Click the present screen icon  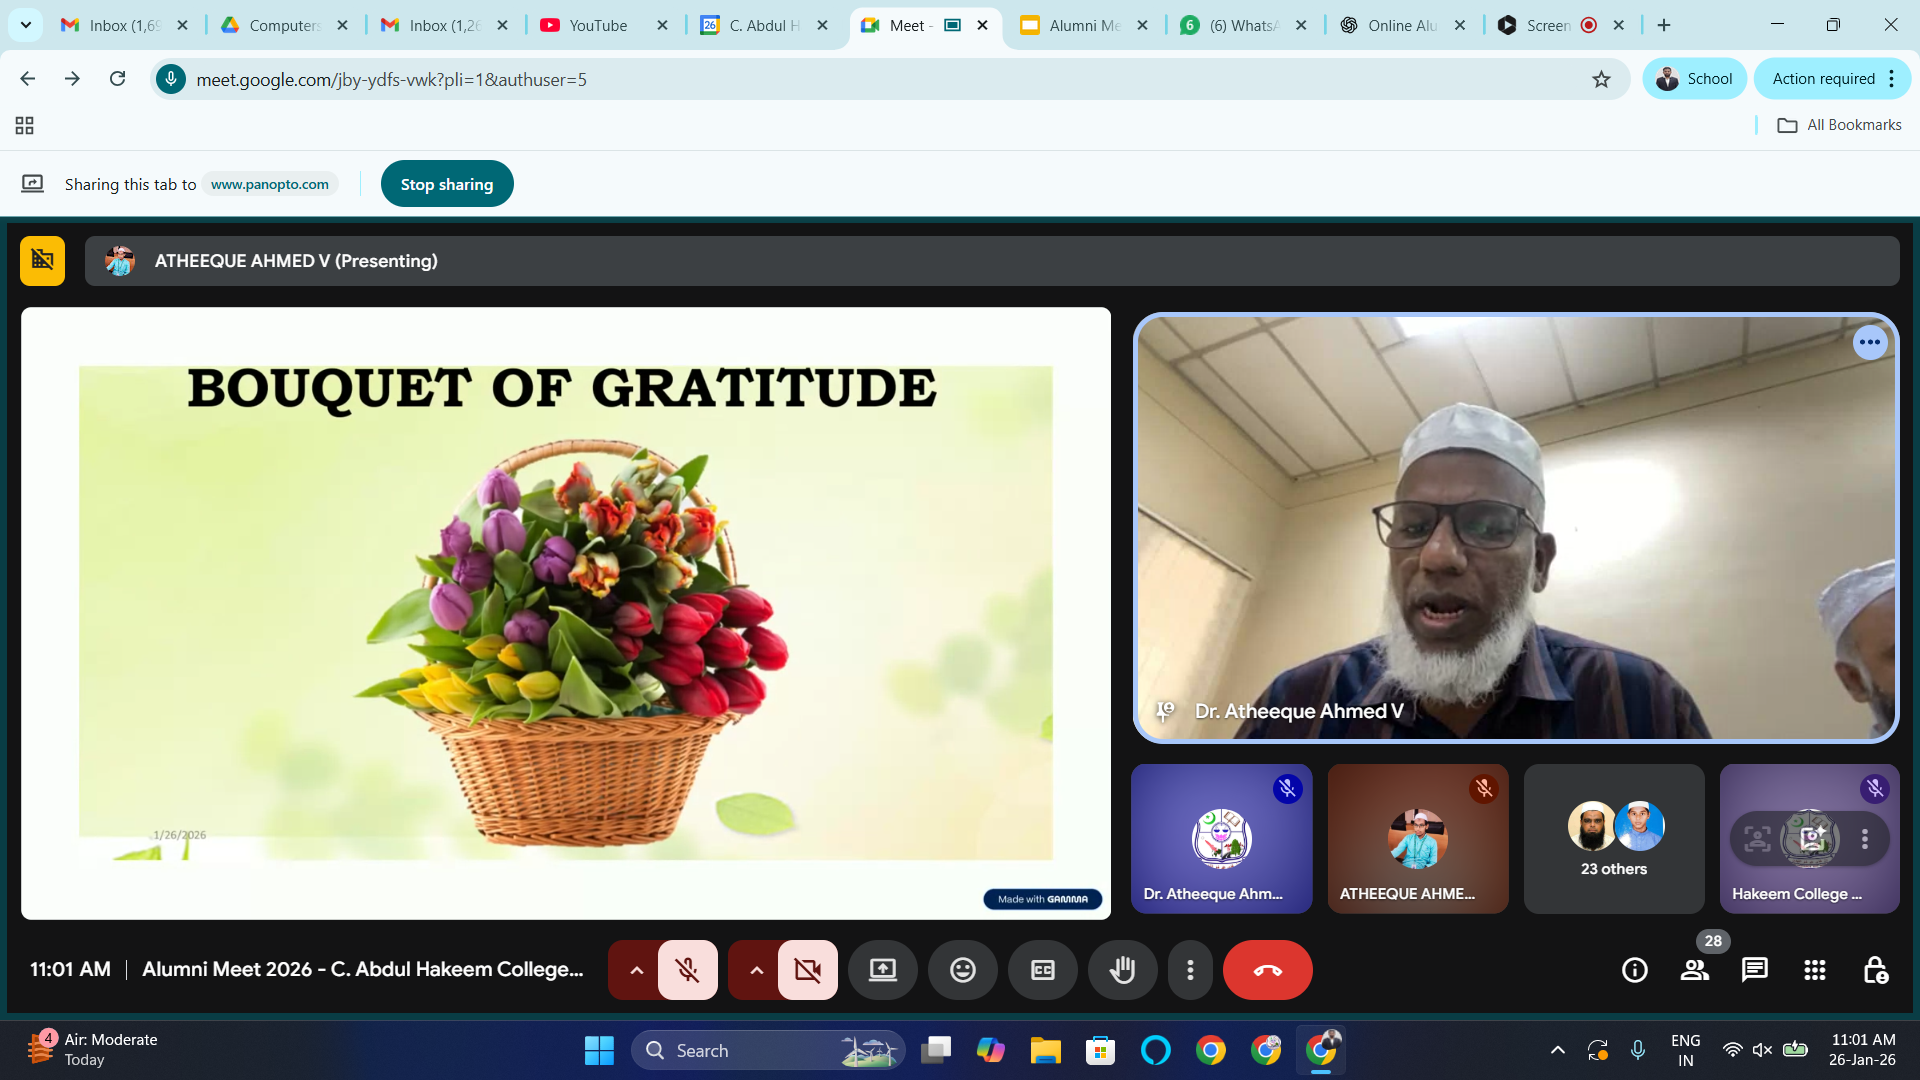click(x=882, y=970)
